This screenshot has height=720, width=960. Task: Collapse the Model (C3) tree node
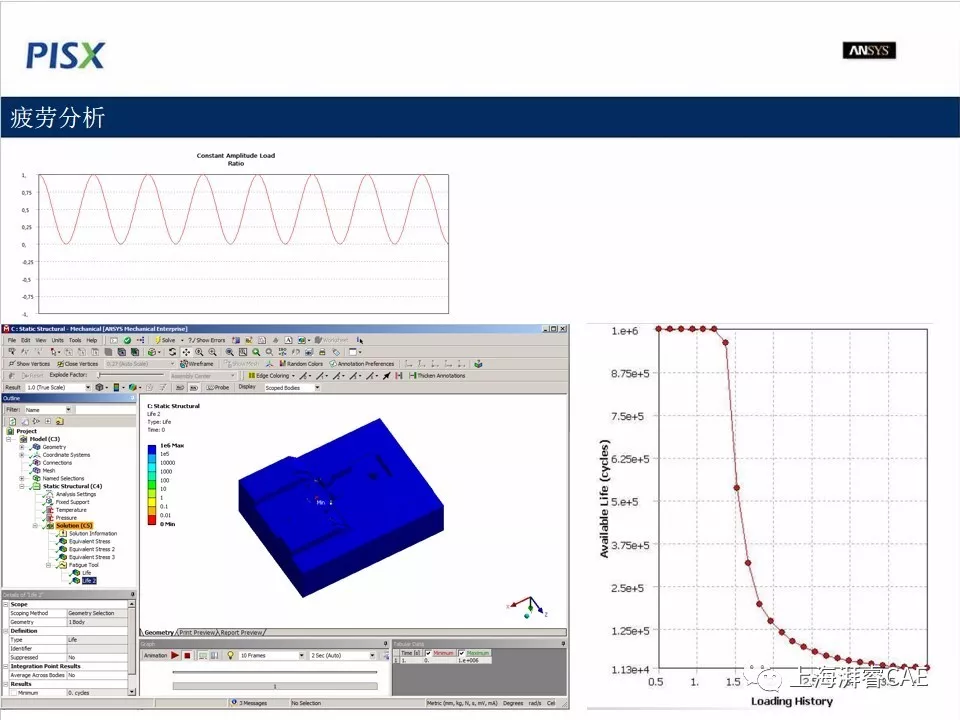pos(9,439)
